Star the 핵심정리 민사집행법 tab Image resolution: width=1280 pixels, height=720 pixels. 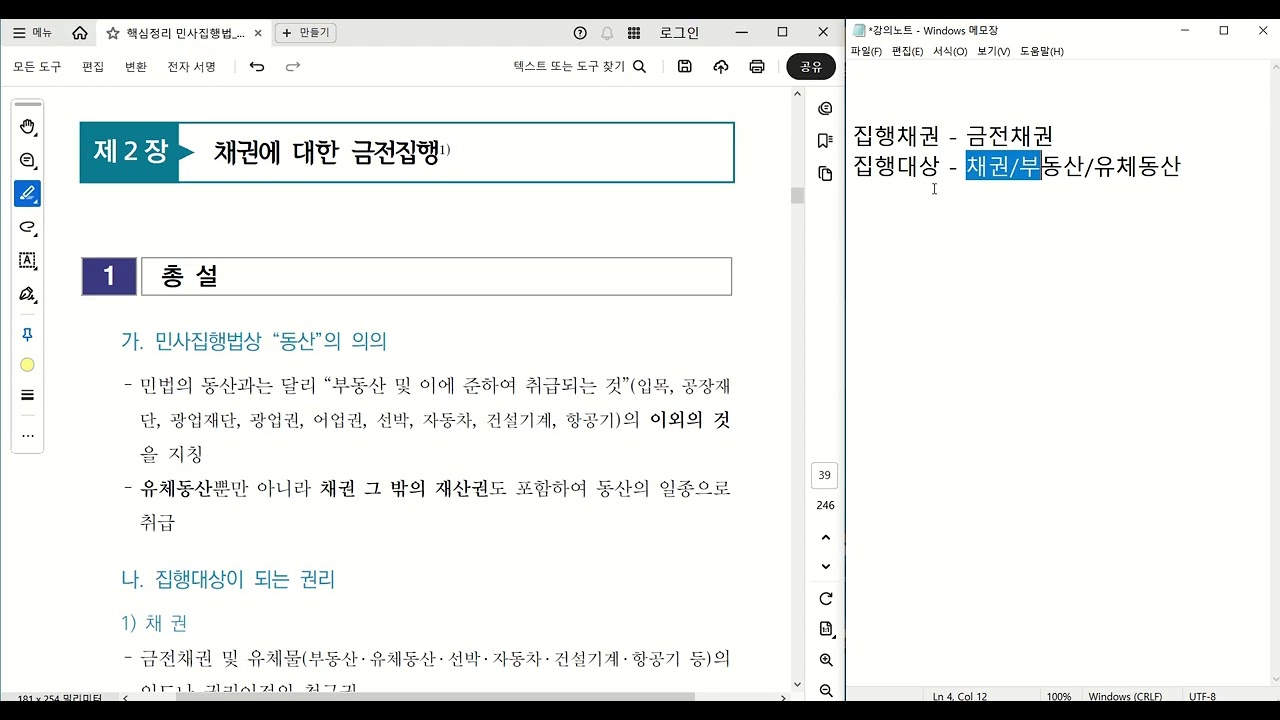pyautogui.click(x=113, y=33)
